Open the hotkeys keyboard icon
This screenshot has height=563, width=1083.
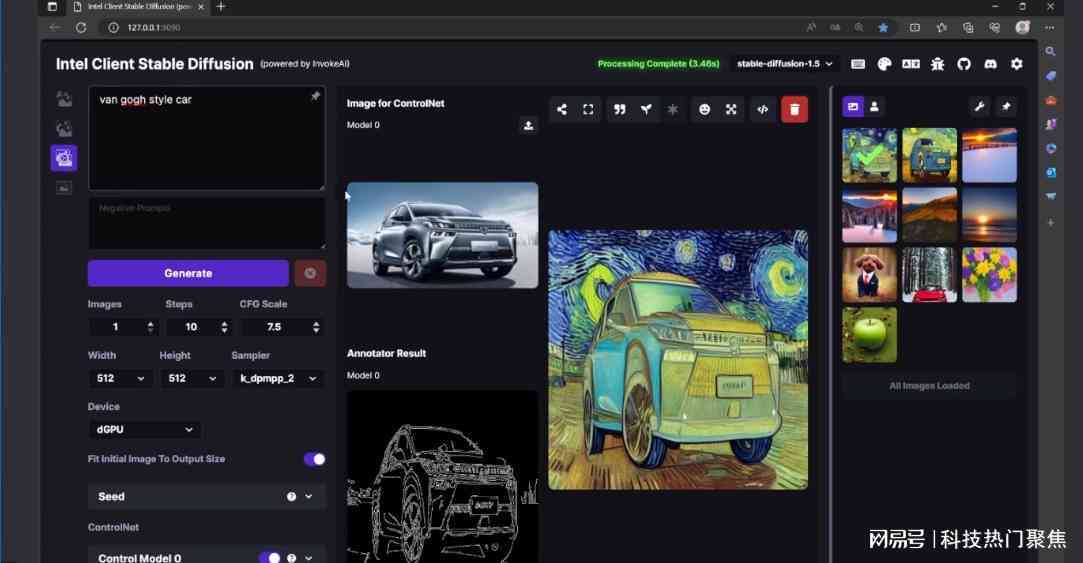pos(858,64)
